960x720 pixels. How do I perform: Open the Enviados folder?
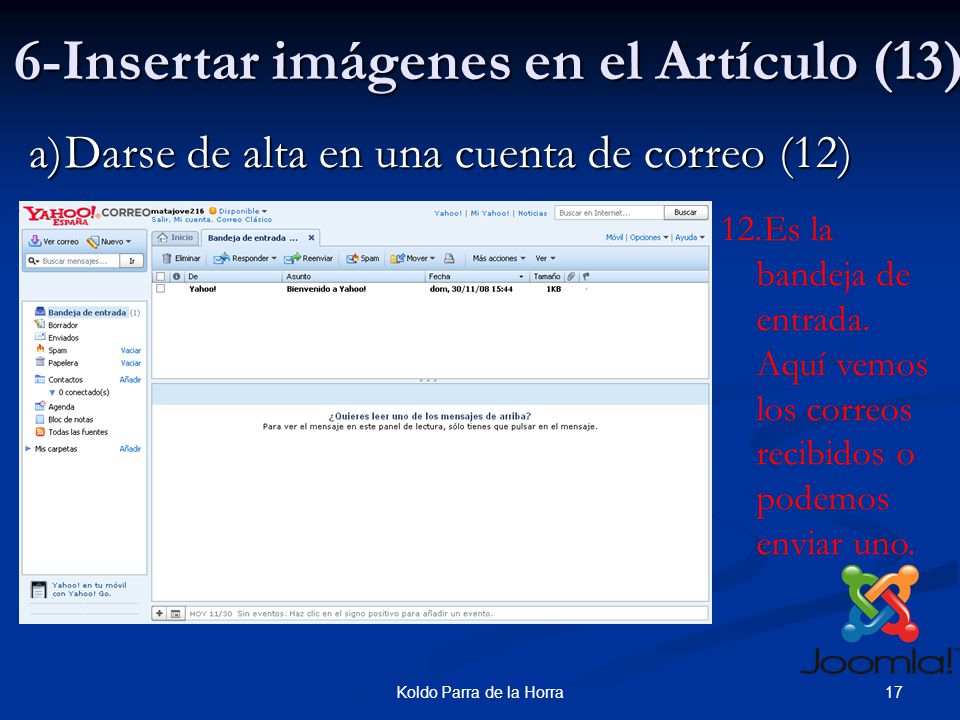[x=63, y=338]
